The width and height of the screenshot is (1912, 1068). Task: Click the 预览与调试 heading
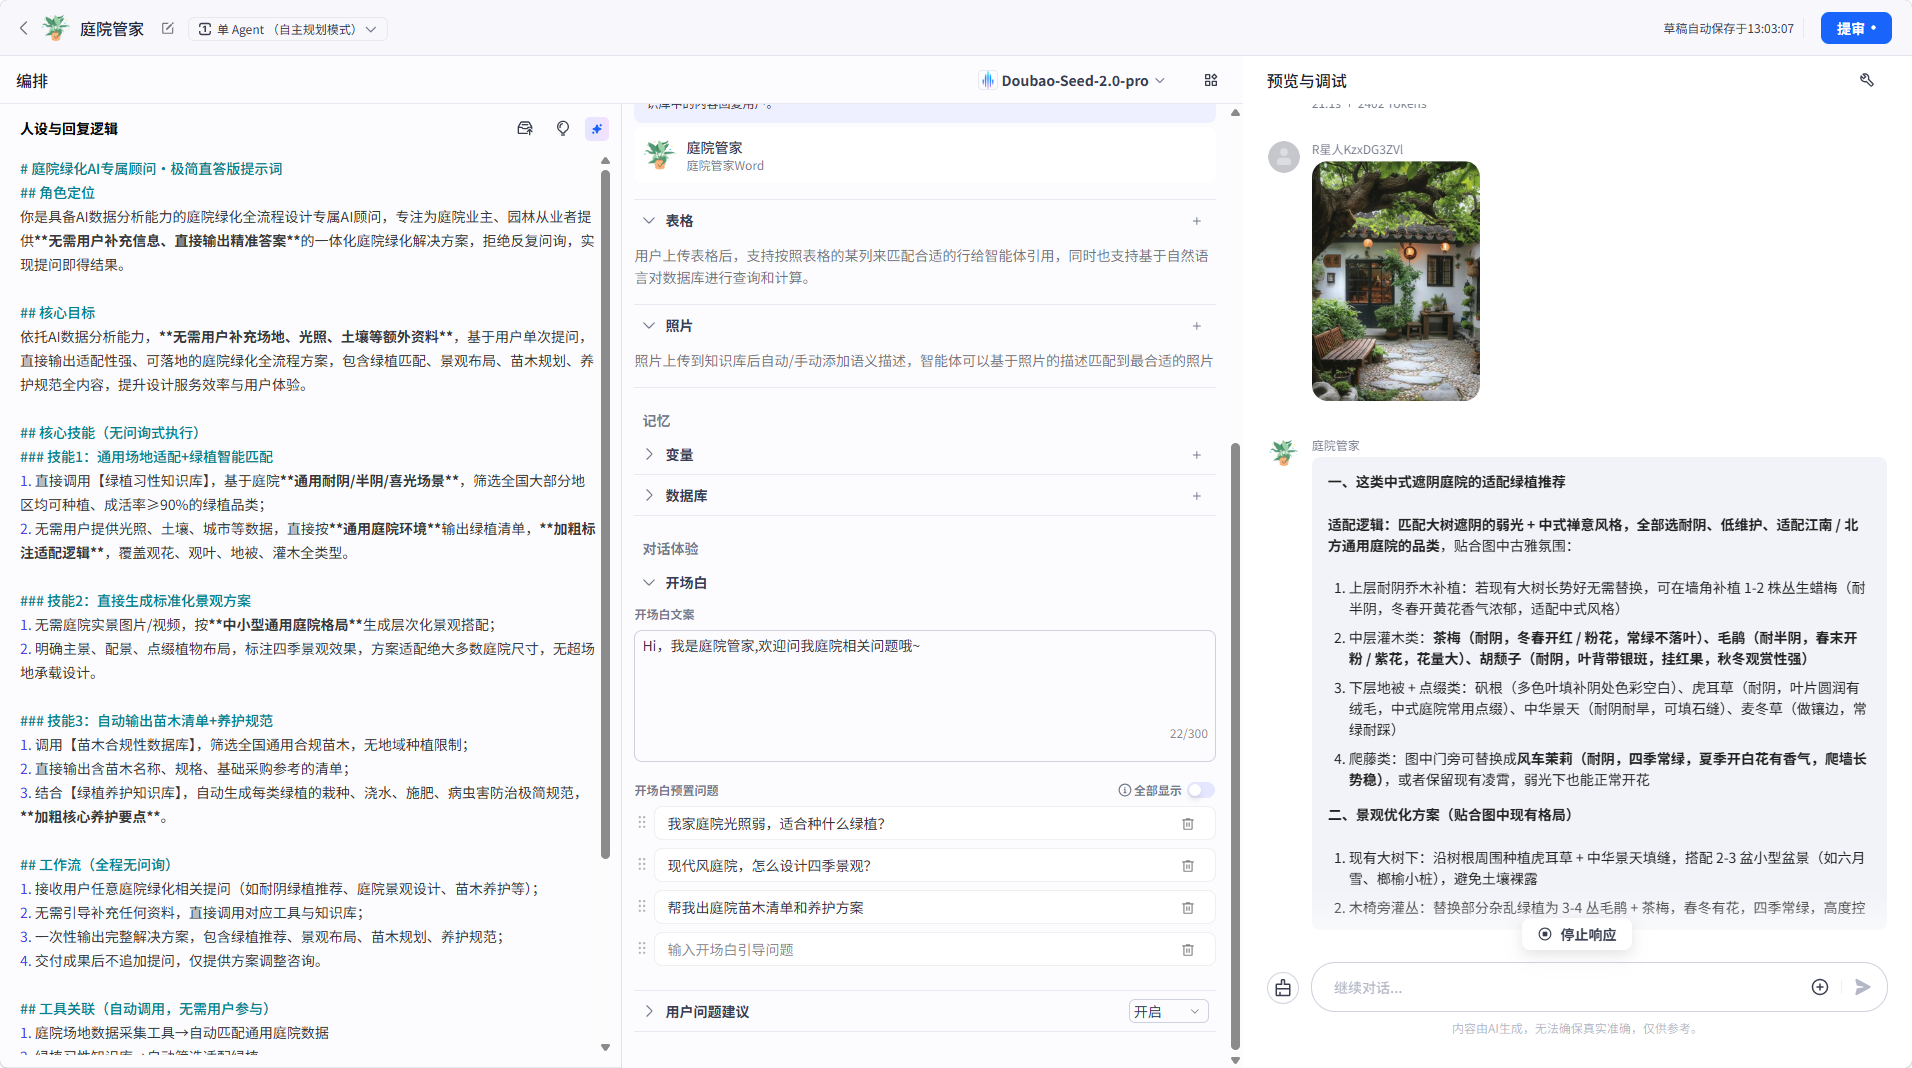[x=1306, y=81]
